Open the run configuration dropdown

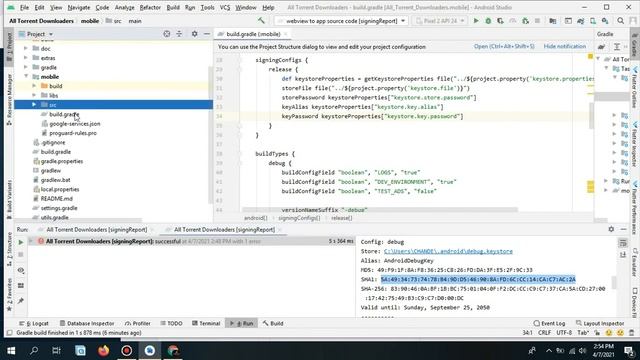tap(341, 21)
